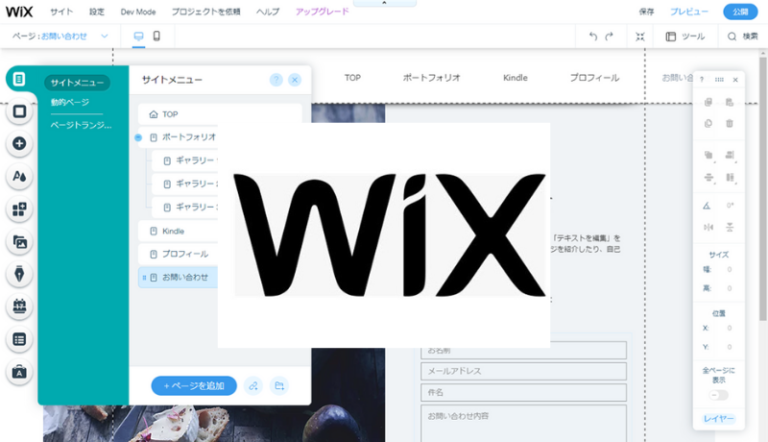Screen dimensions: 768x442
Task: Click the blue 公開 publish button
Action: click(x=741, y=12)
